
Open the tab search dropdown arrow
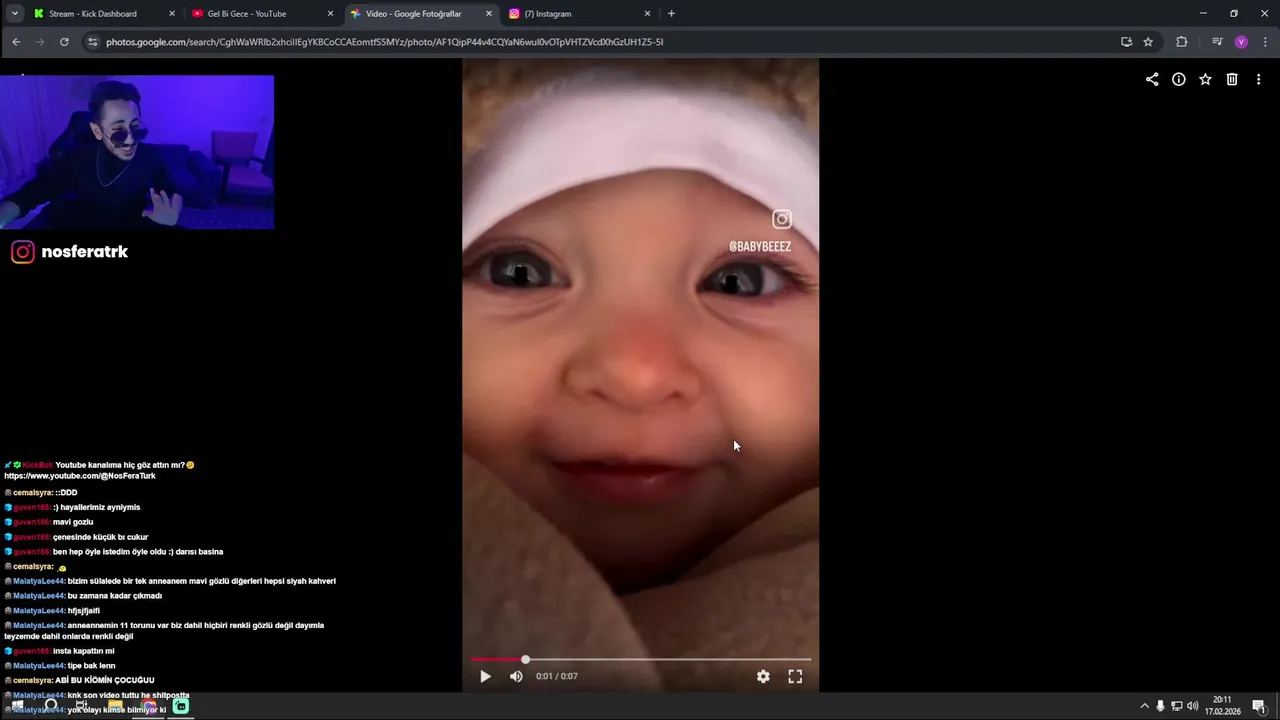coord(14,14)
